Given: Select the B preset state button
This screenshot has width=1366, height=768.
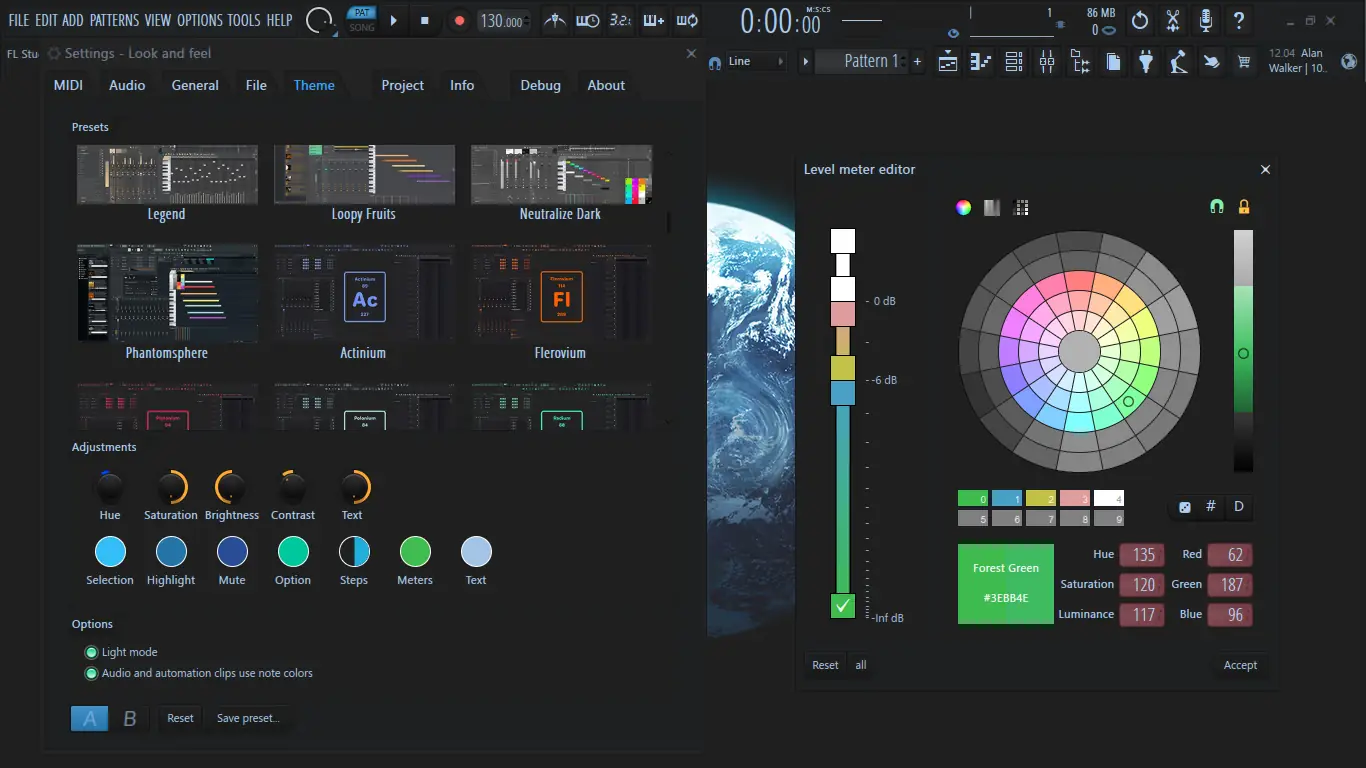Looking at the screenshot, I should (x=129, y=718).
